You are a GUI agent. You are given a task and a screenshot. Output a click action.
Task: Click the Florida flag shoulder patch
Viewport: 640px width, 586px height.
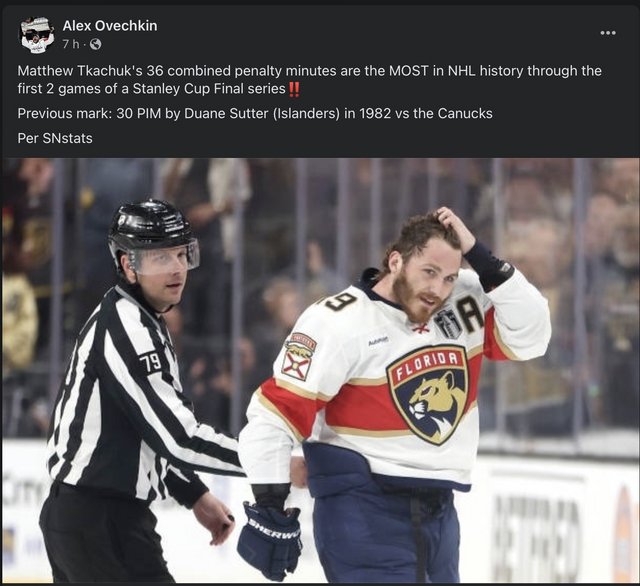pyautogui.click(x=298, y=356)
